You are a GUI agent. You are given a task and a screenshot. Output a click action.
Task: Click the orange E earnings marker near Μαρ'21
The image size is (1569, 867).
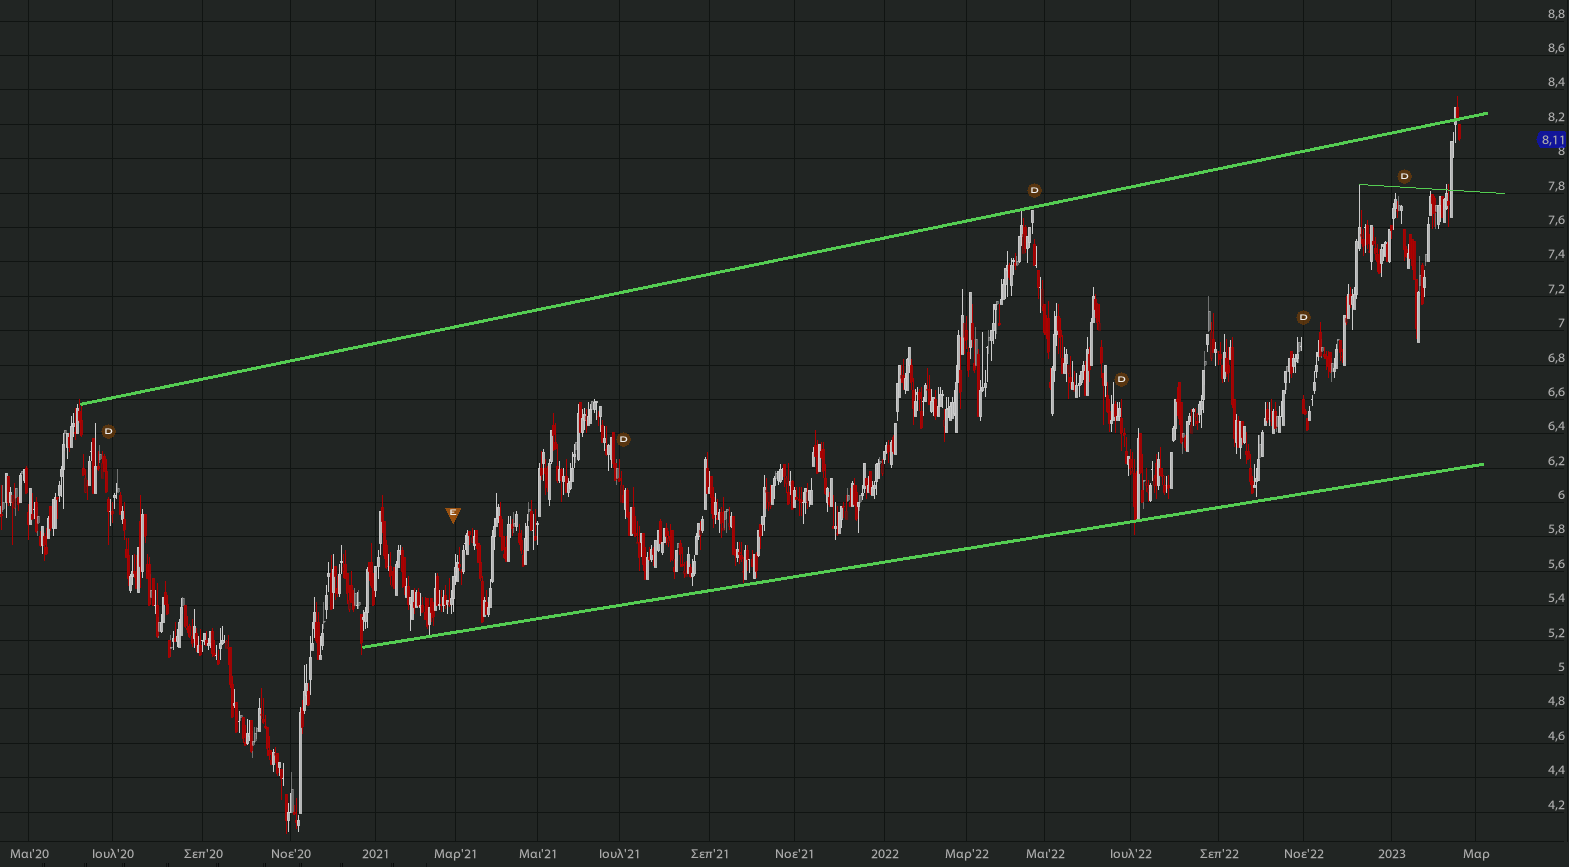453,515
